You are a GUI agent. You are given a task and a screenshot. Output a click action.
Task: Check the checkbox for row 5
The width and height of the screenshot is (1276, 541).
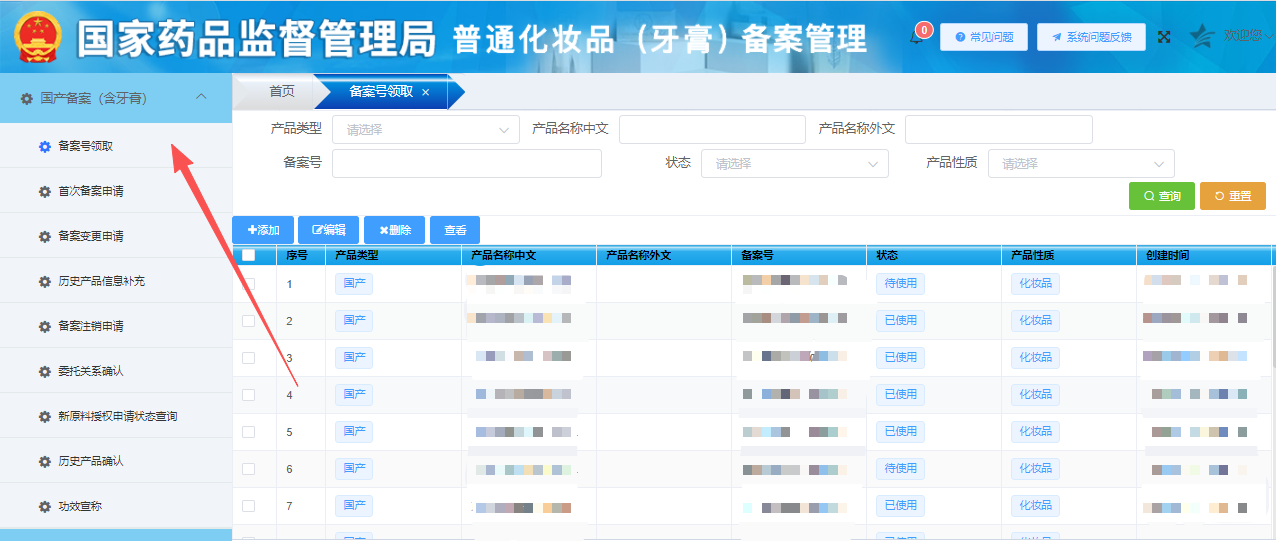coord(248,432)
